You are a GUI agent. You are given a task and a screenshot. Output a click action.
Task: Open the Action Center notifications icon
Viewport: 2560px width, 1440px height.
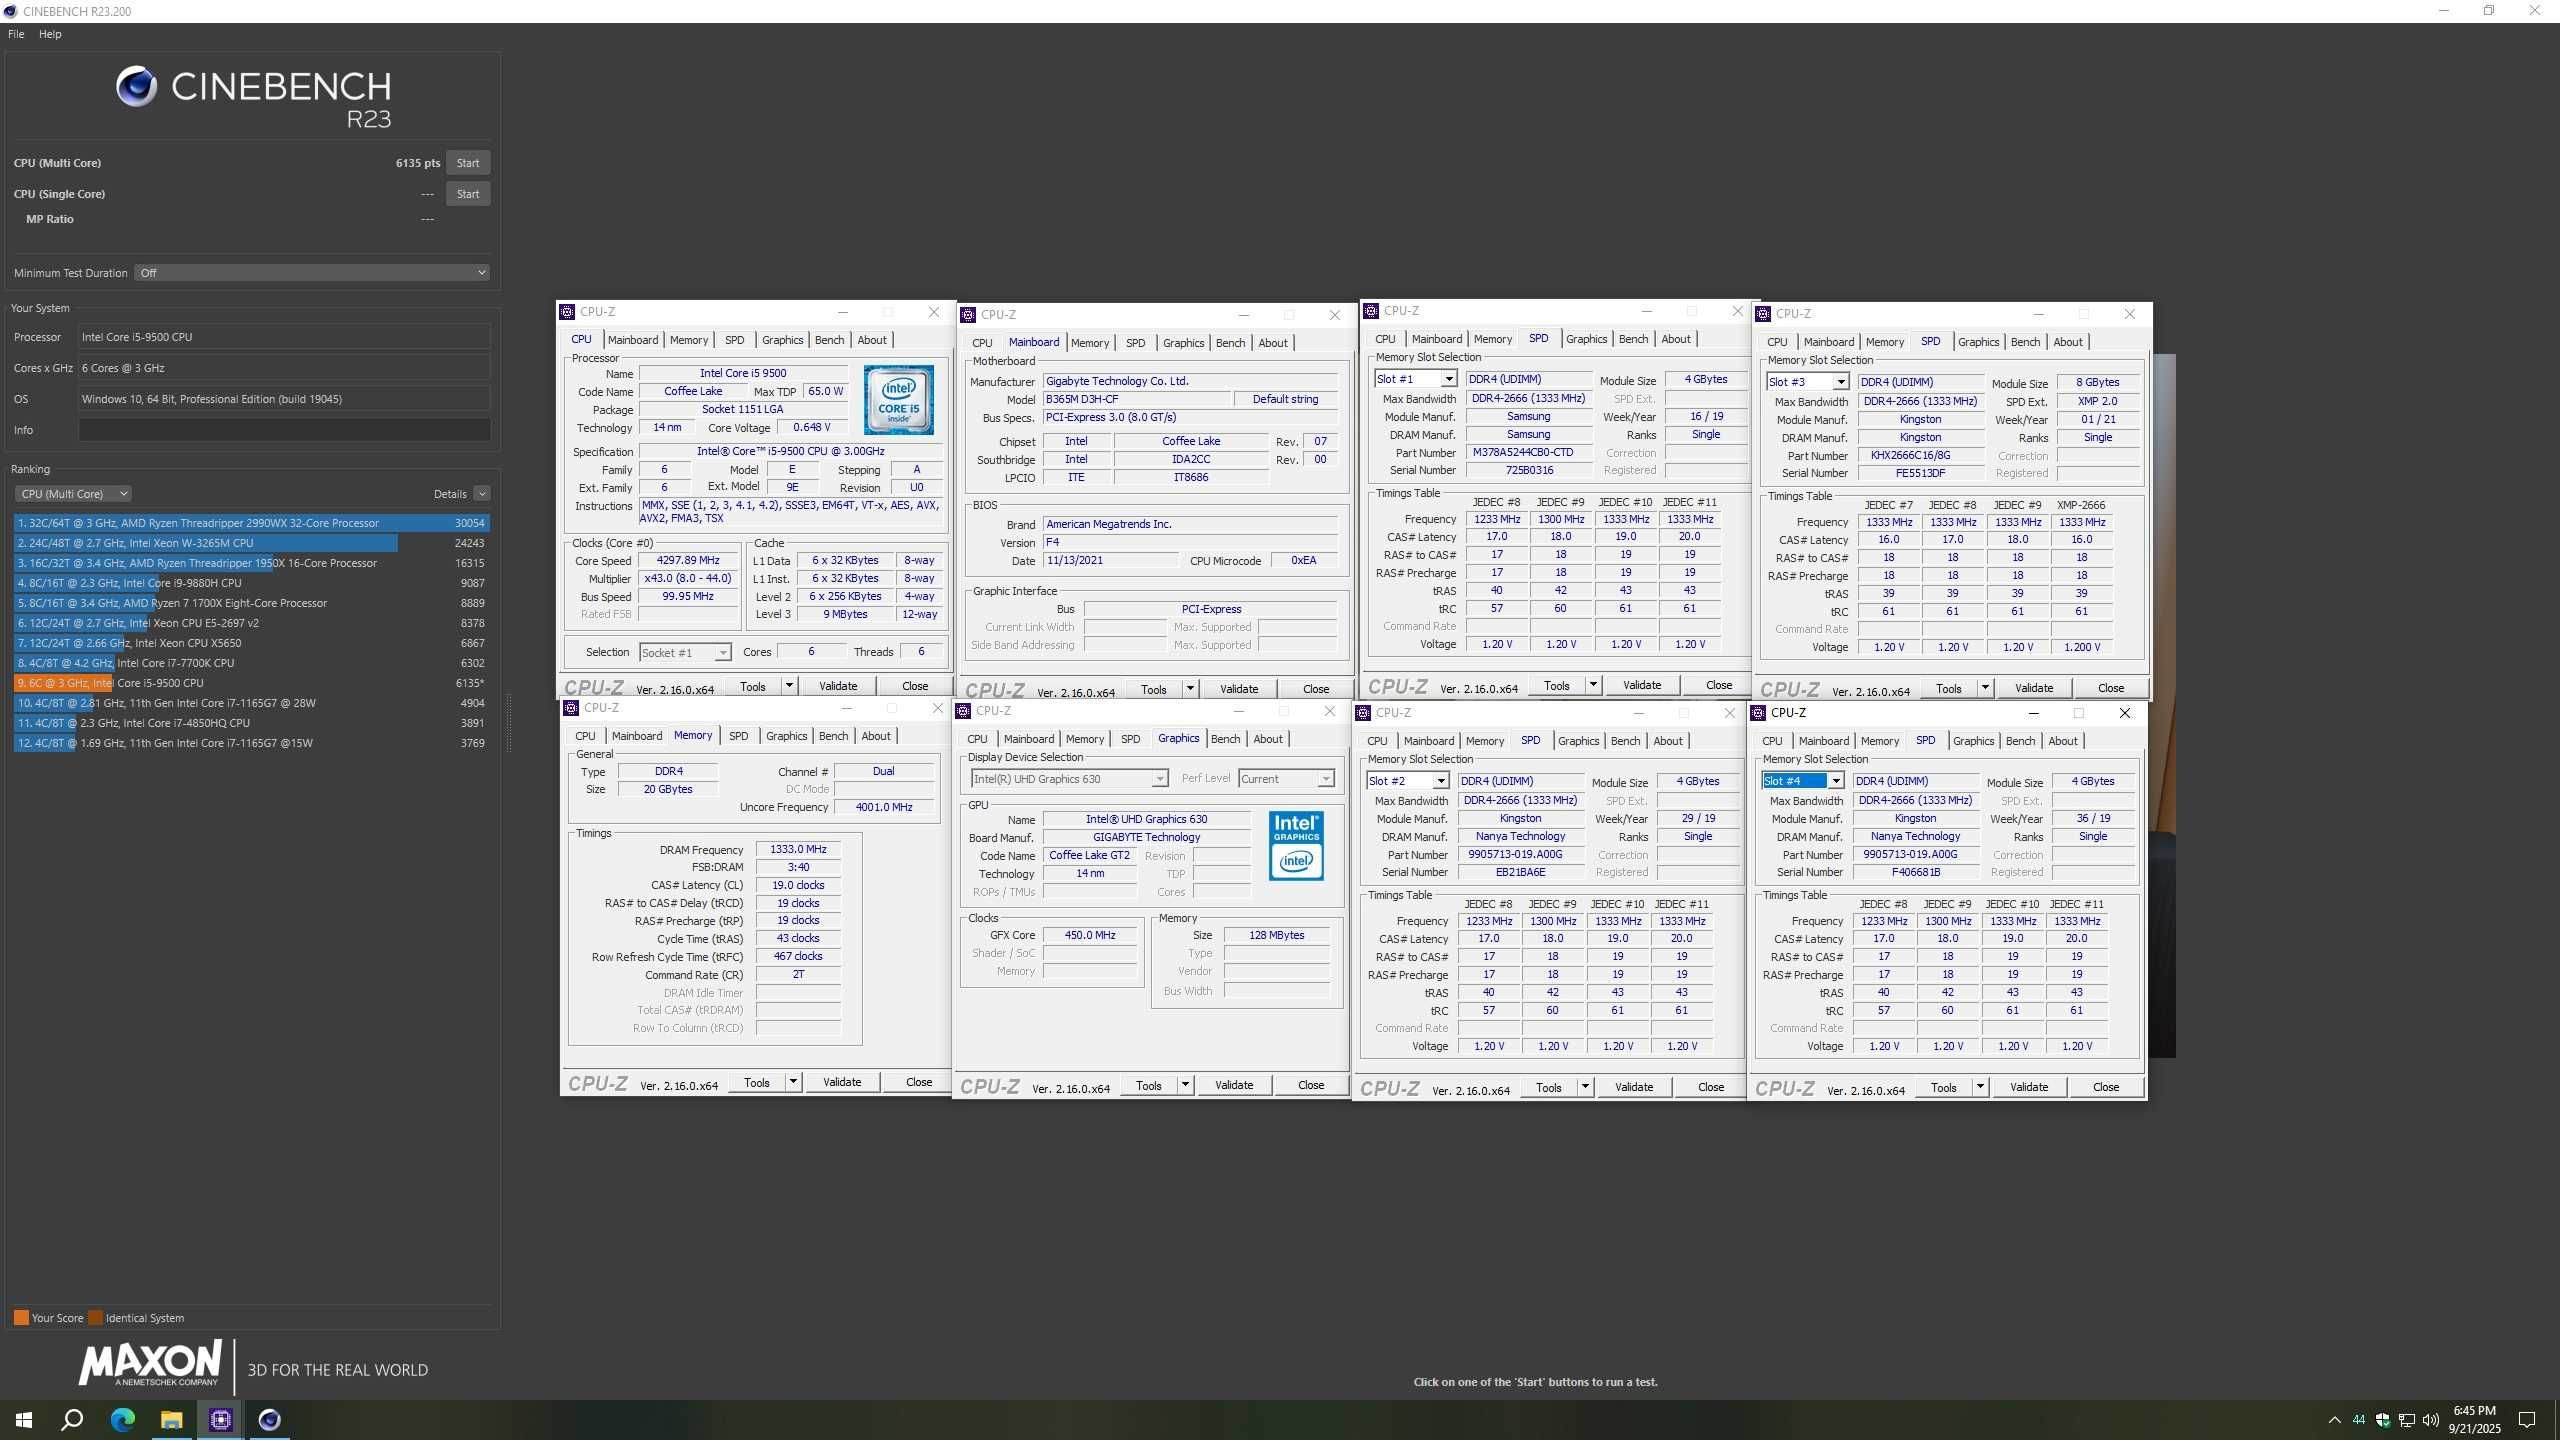click(x=2527, y=1420)
